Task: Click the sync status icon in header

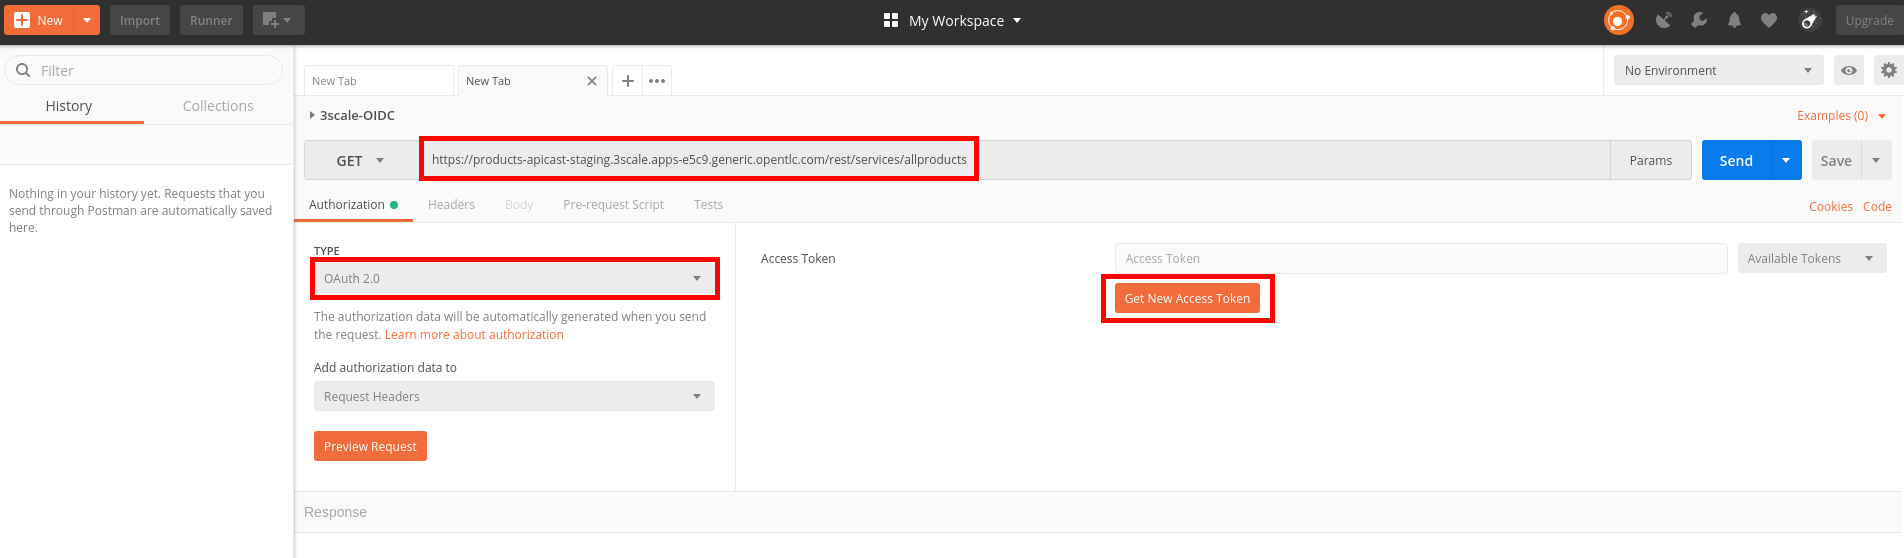Action: coord(1618,20)
